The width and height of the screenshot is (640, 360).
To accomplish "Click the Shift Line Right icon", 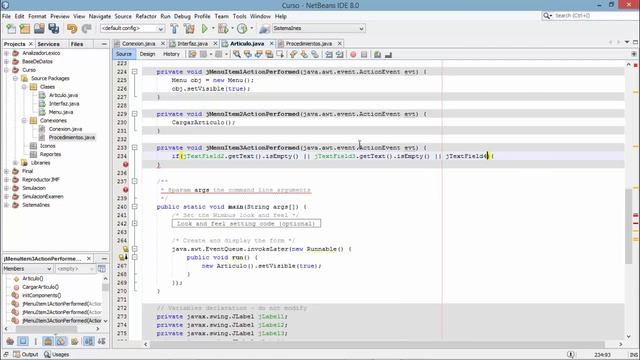I will coord(339,54).
